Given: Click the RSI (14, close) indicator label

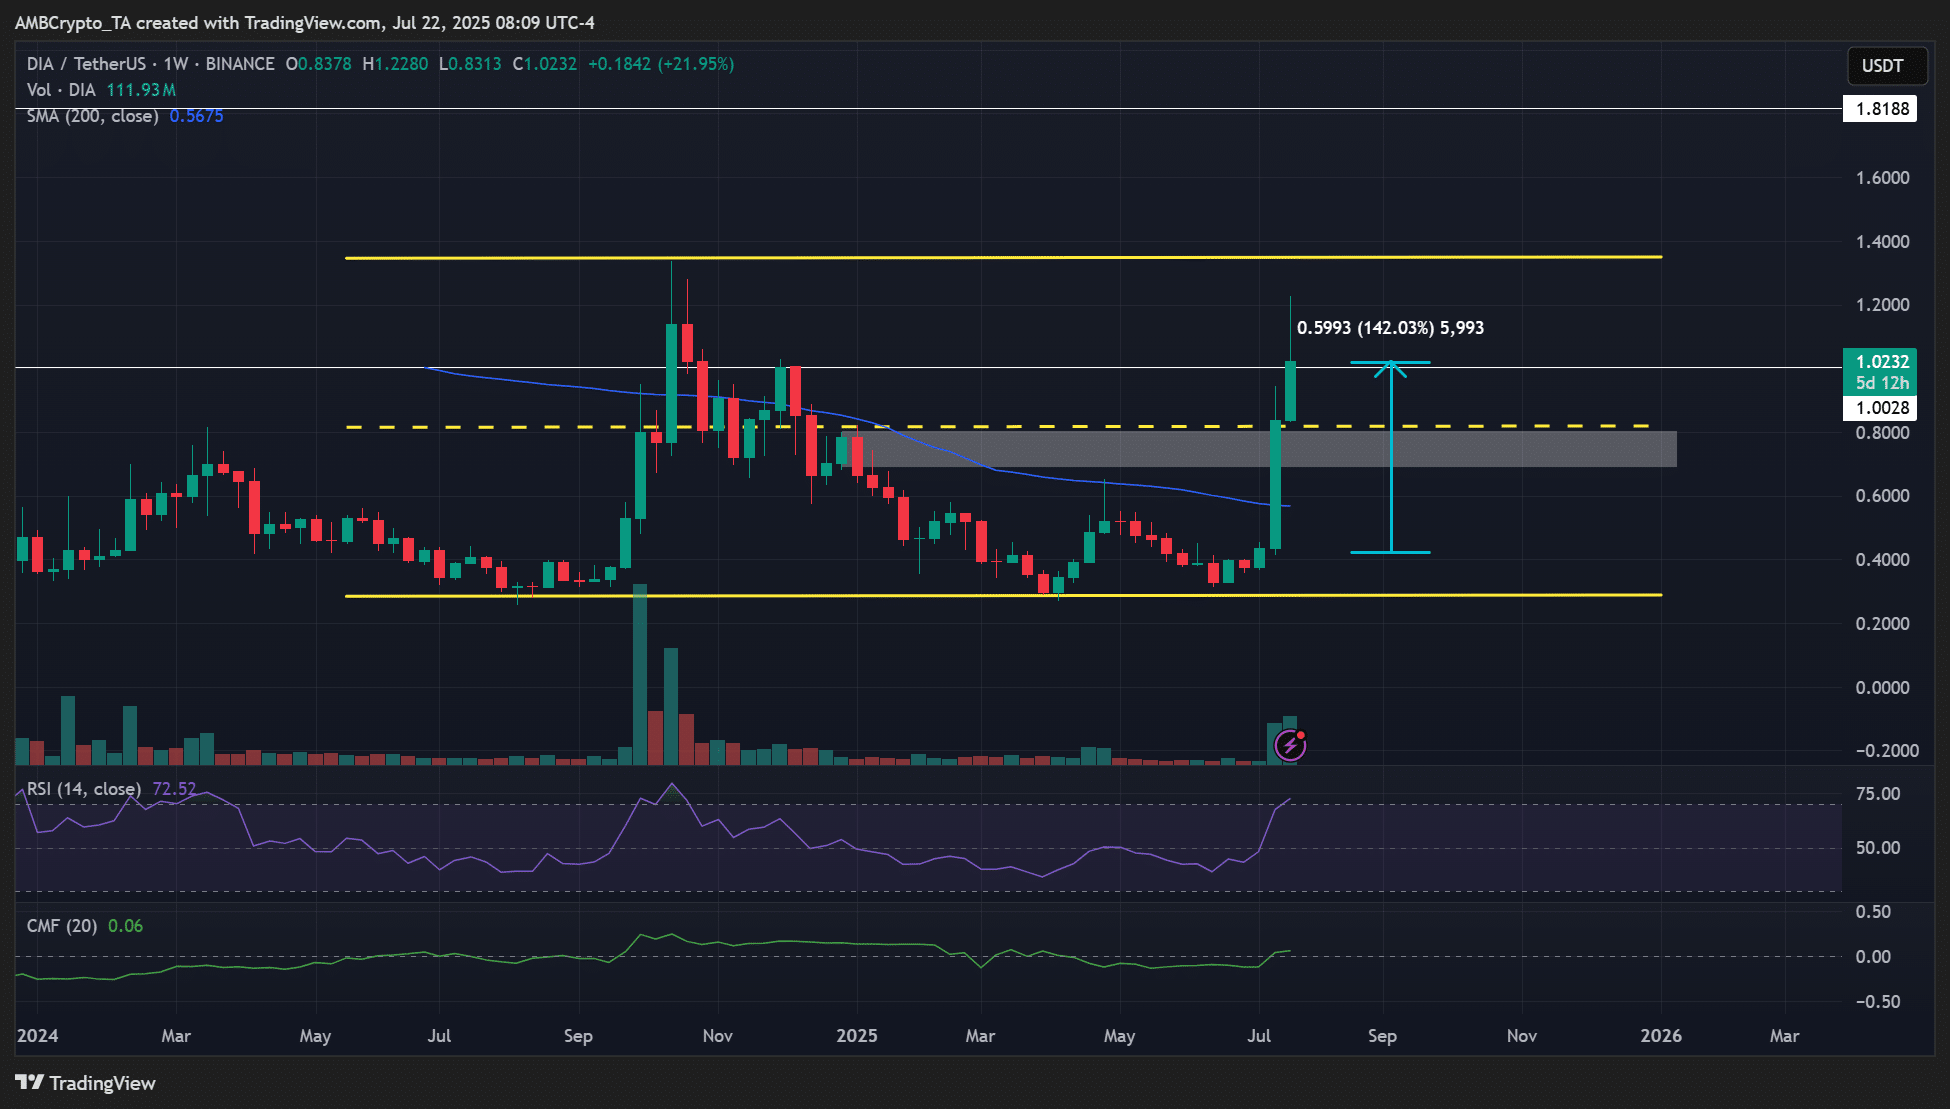Looking at the screenshot, I should (x=84, y=789).
